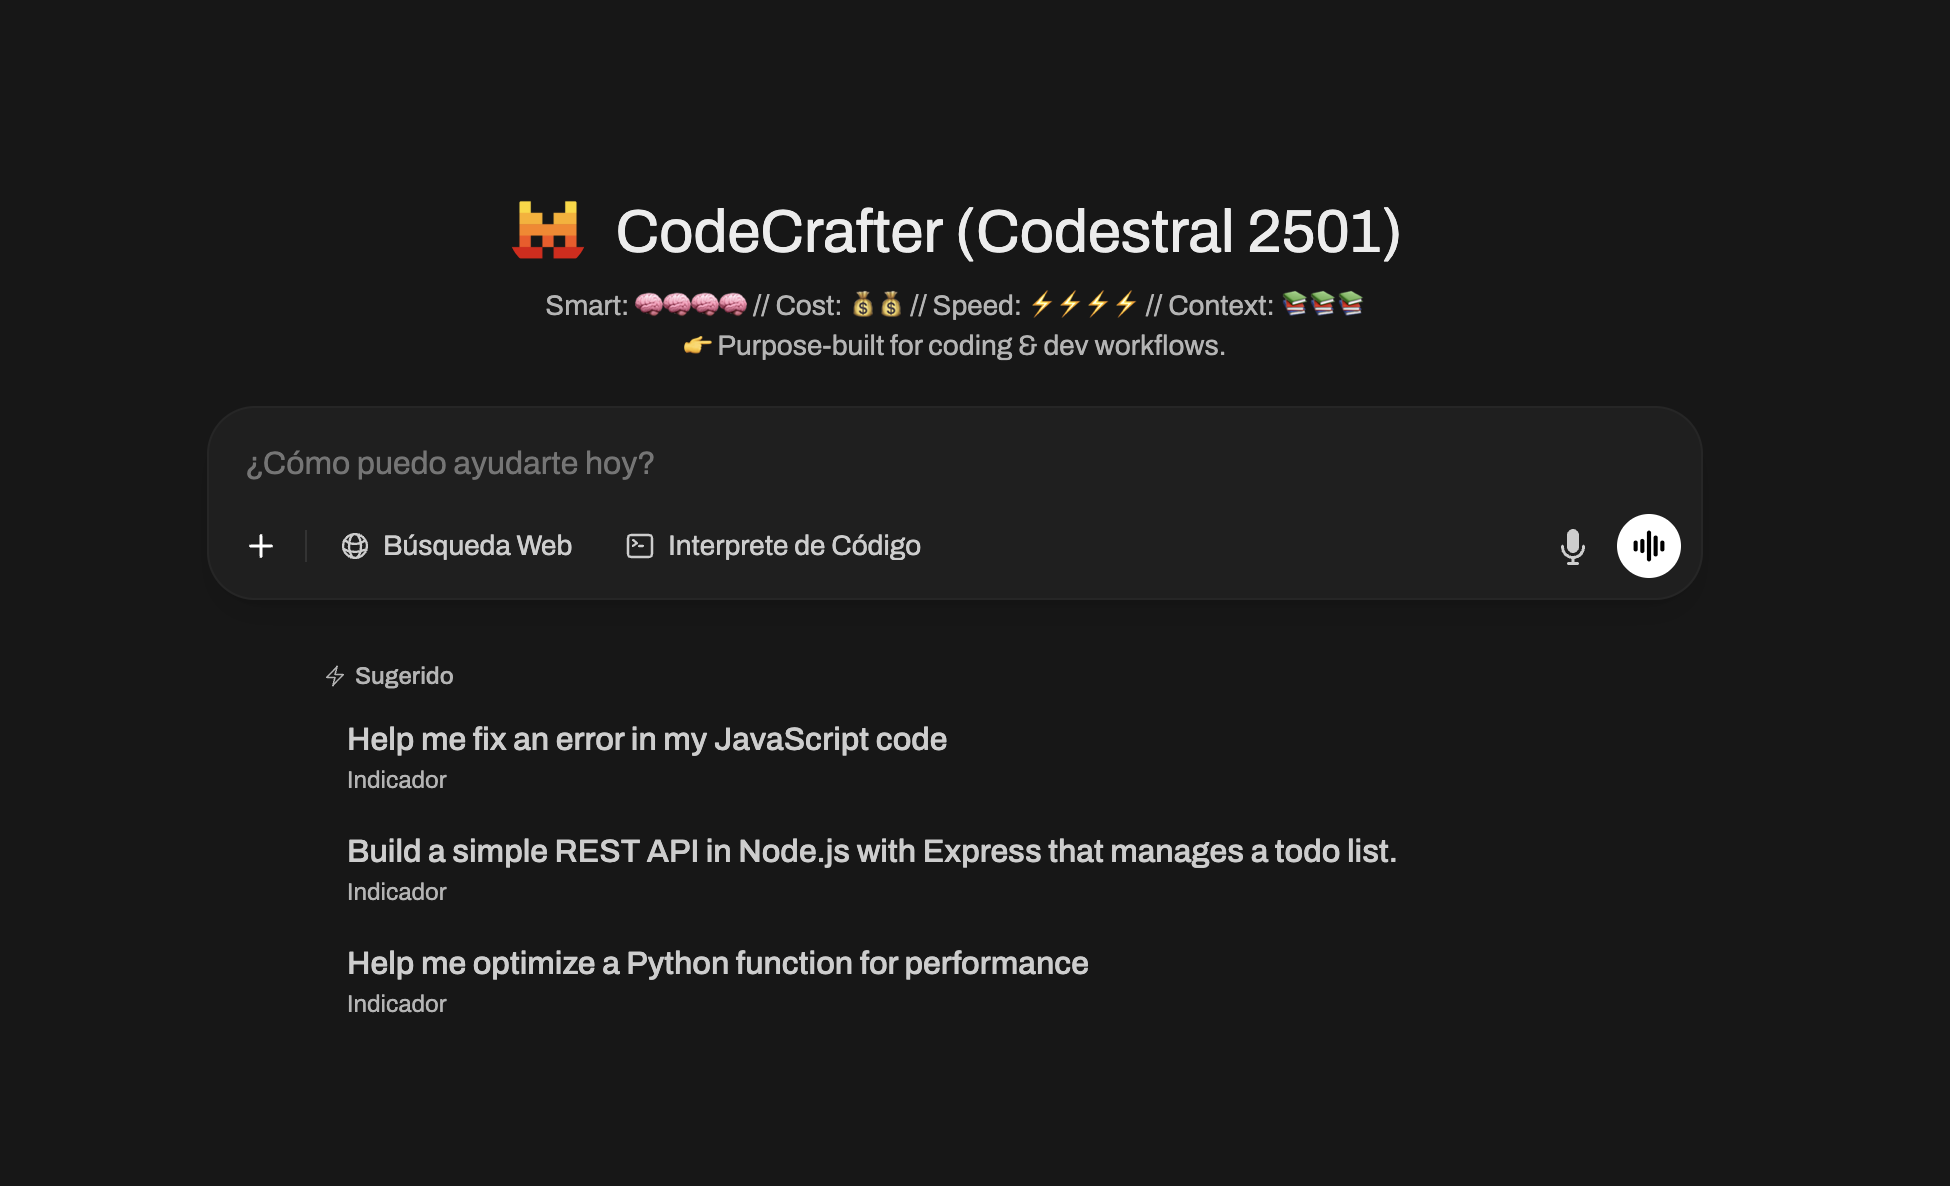Screen dimensions: 1950x1186
Task: Click the orange Mistral model logo
Action: (548, 230)
